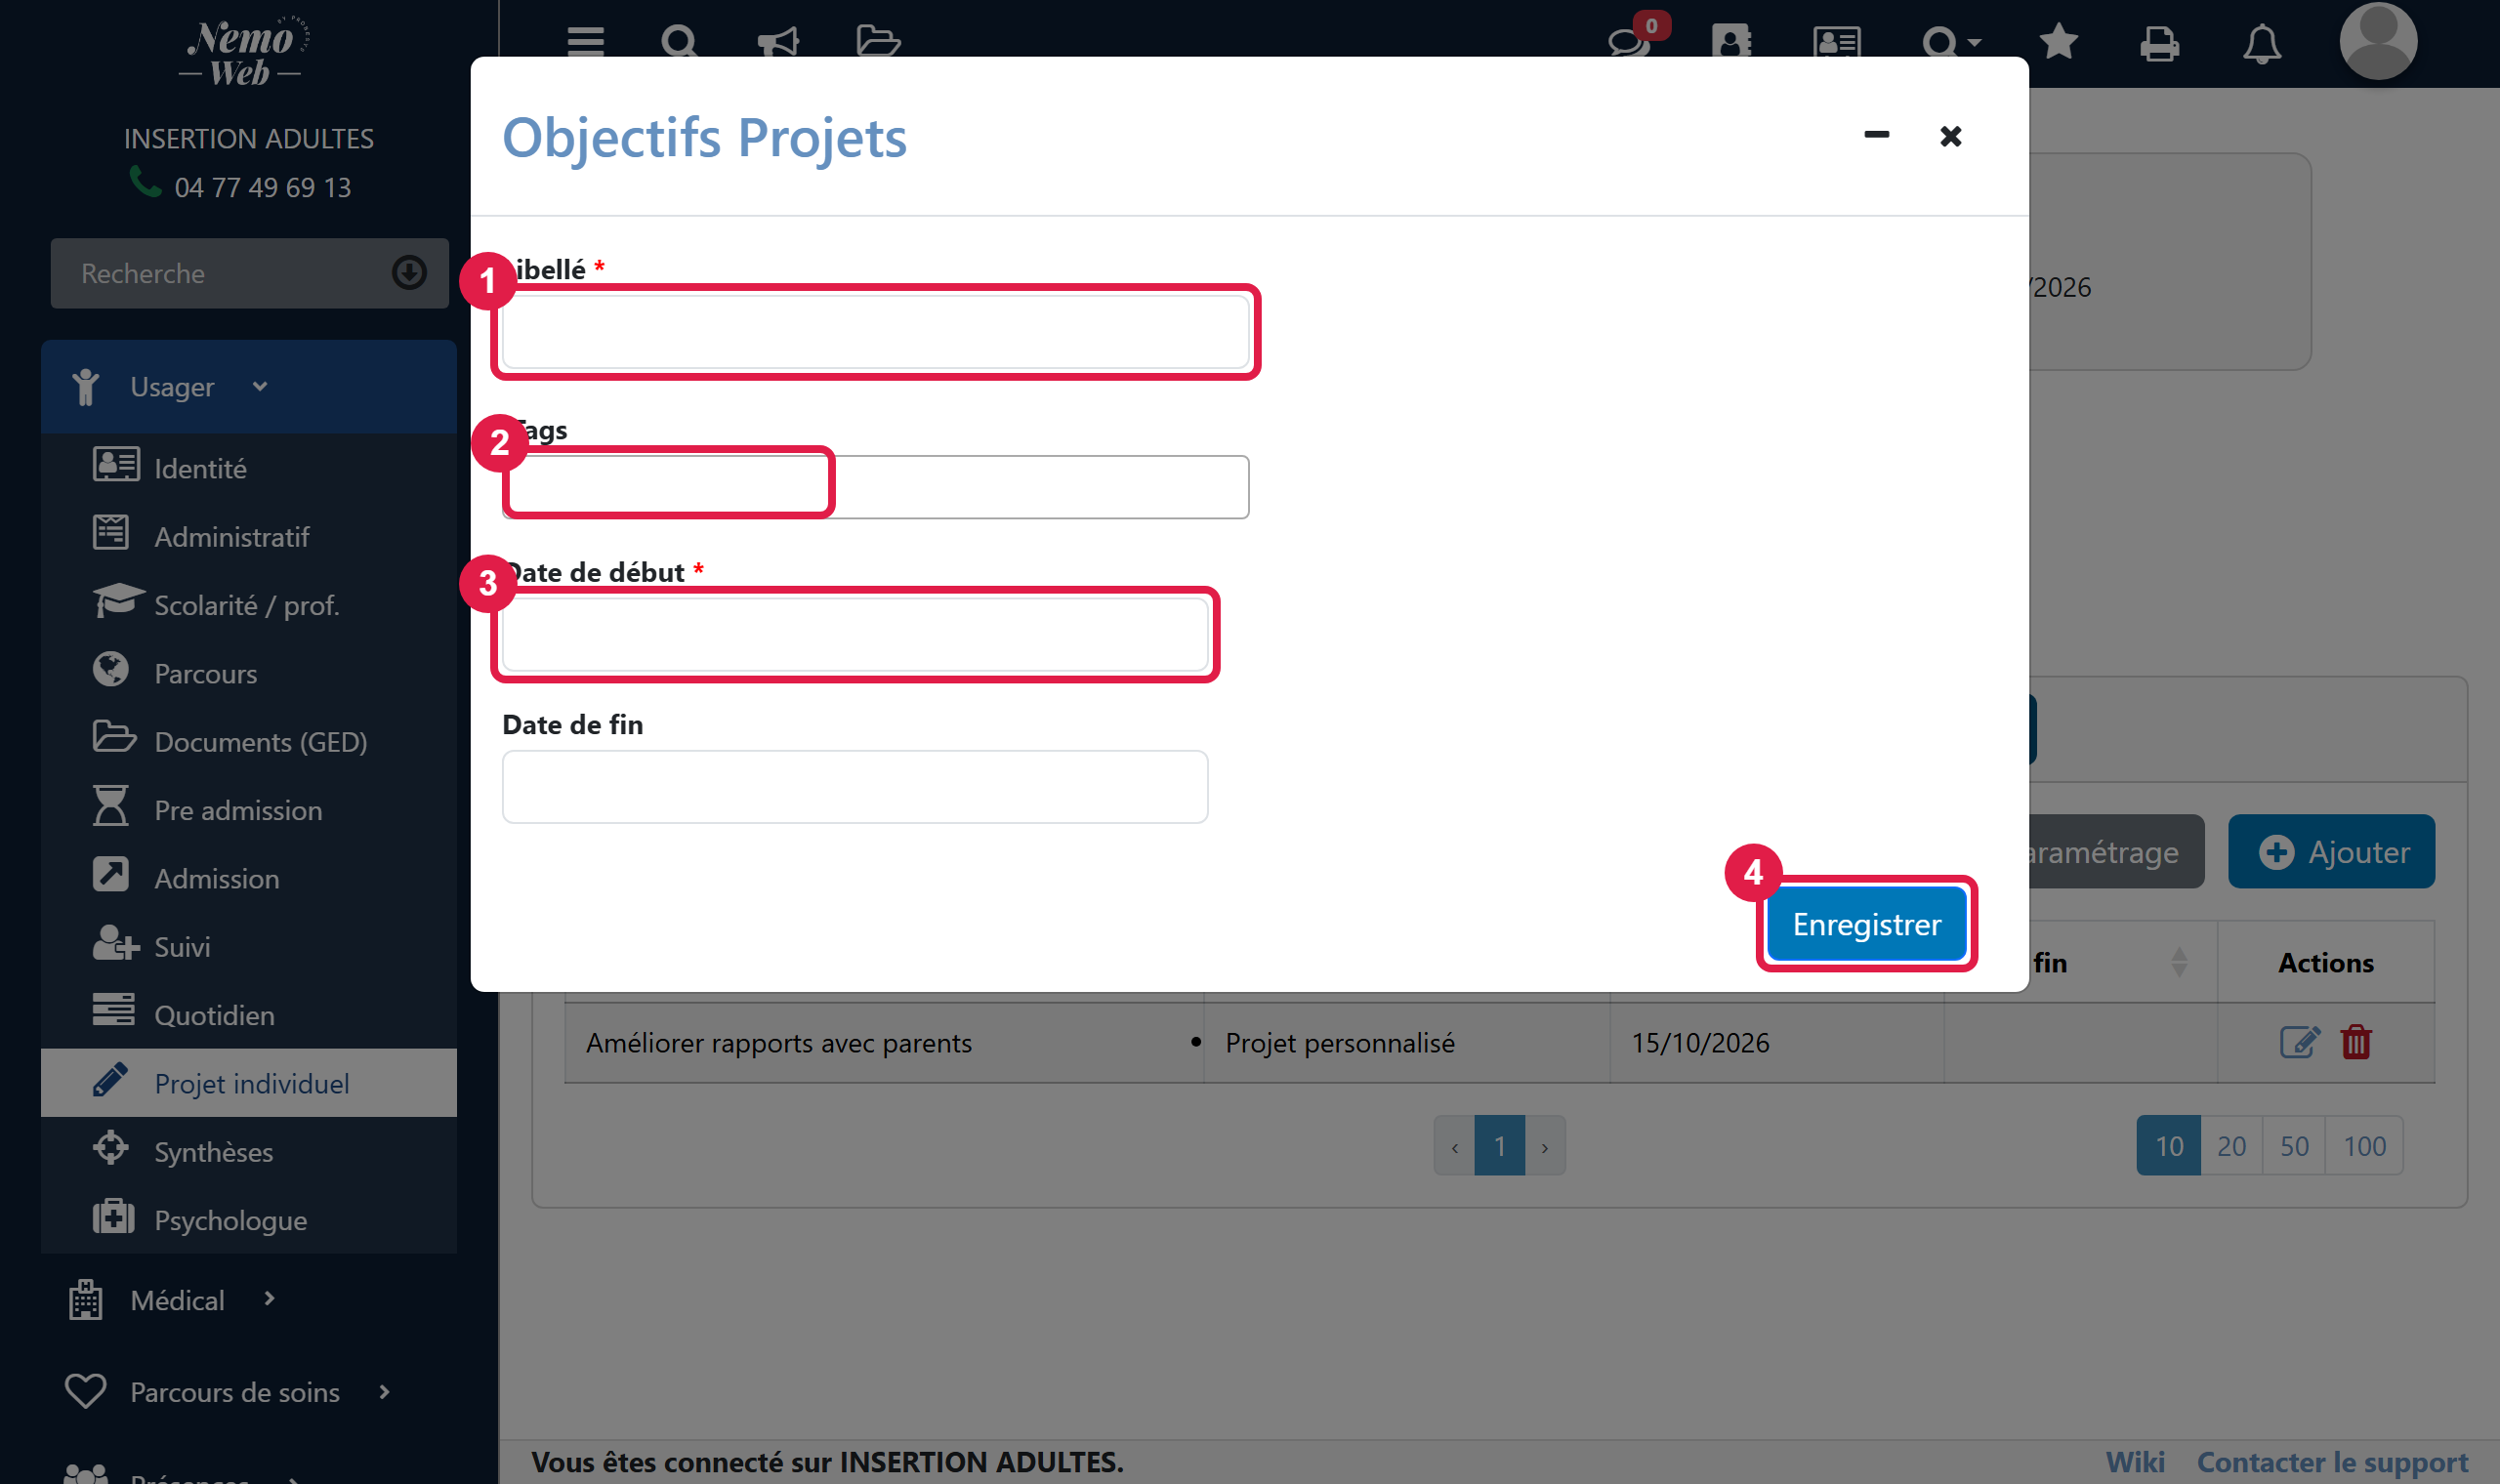Open the messages chat bubble icon
The image size is (2500, 1484).
pos(1628,42)
